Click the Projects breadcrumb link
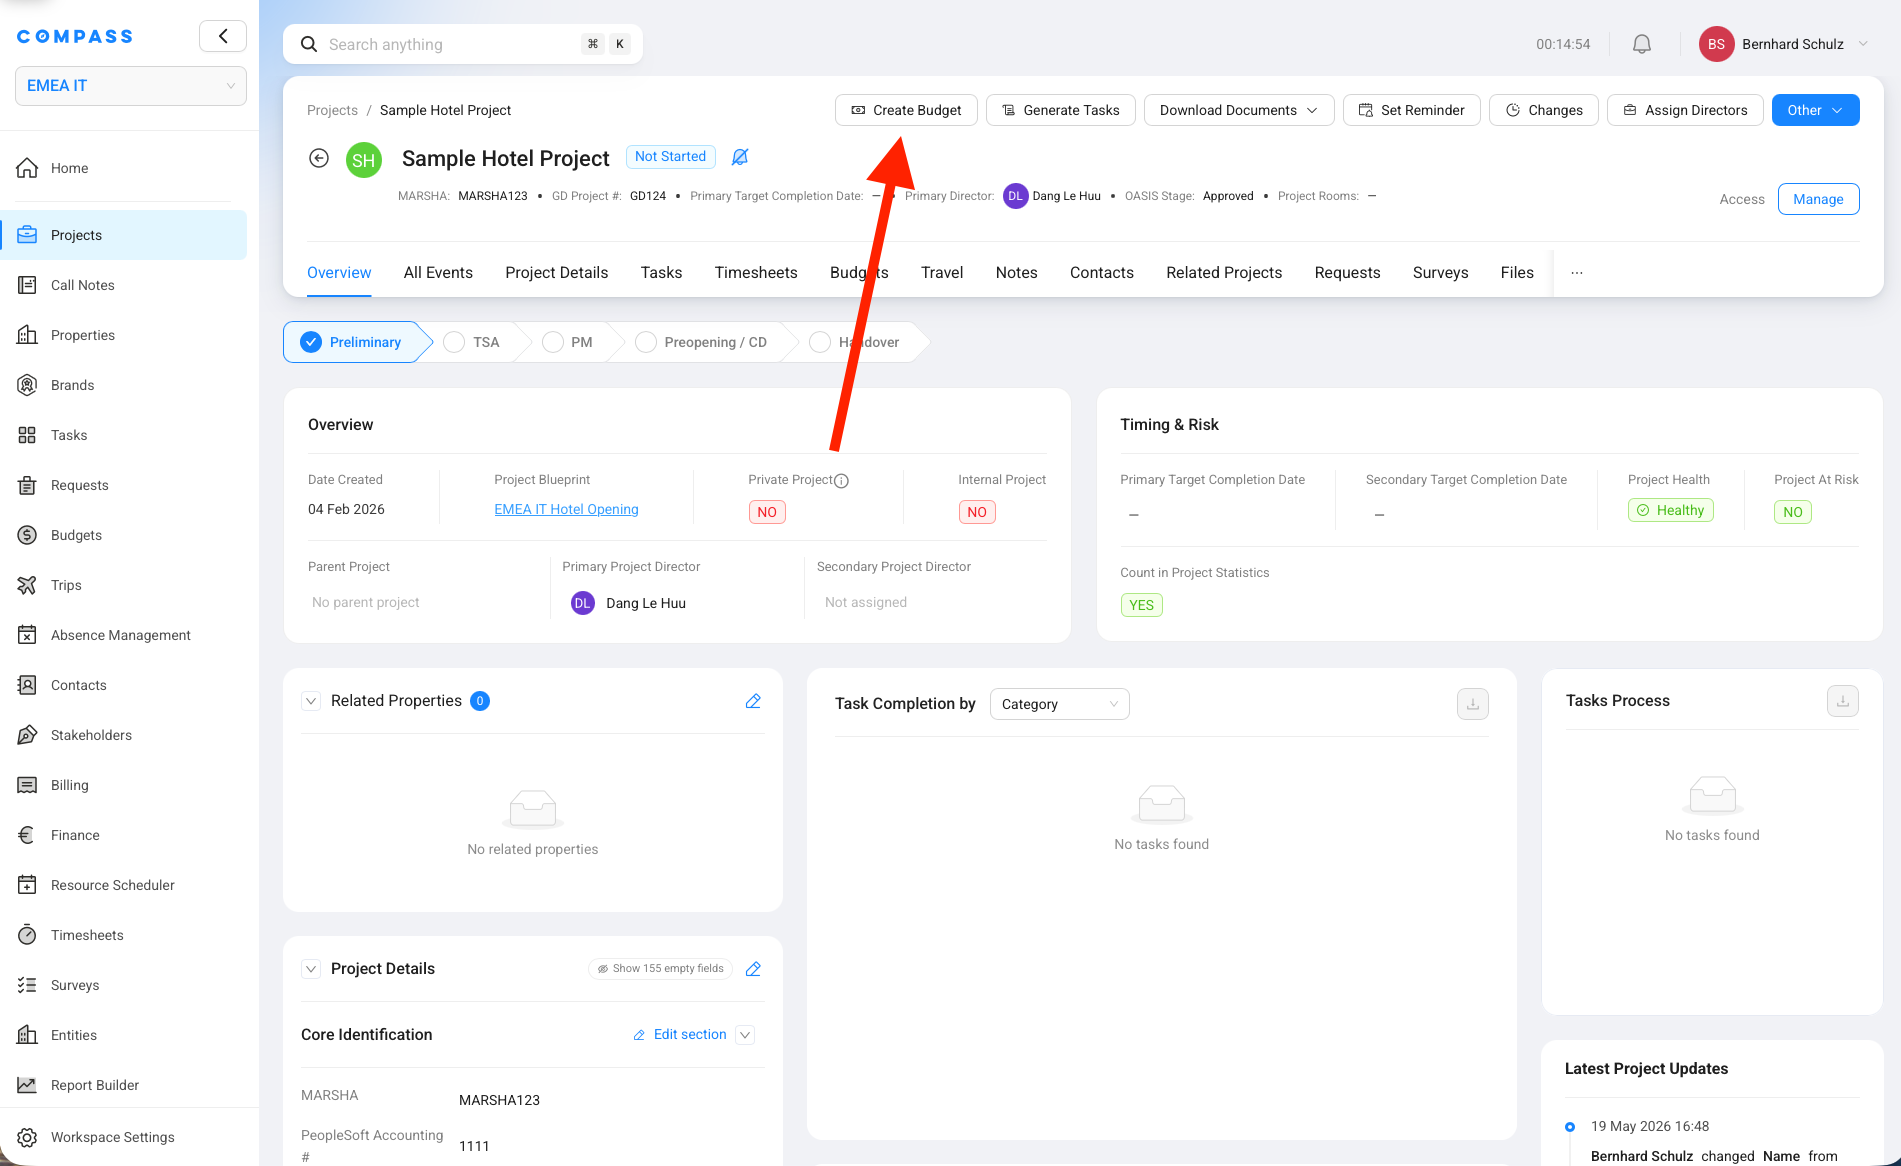Viewport: 1901px width, 1166px height. point(332,110)
